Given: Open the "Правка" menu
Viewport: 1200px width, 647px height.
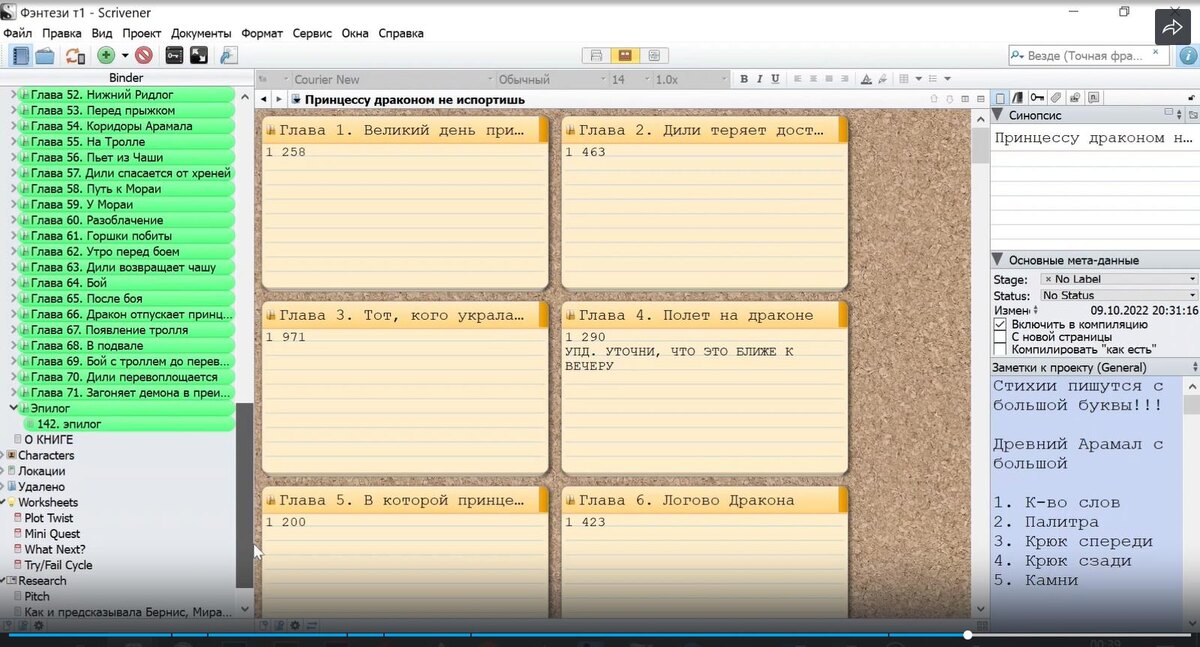Looking at the screenshot, I should [x=62, y=33].
